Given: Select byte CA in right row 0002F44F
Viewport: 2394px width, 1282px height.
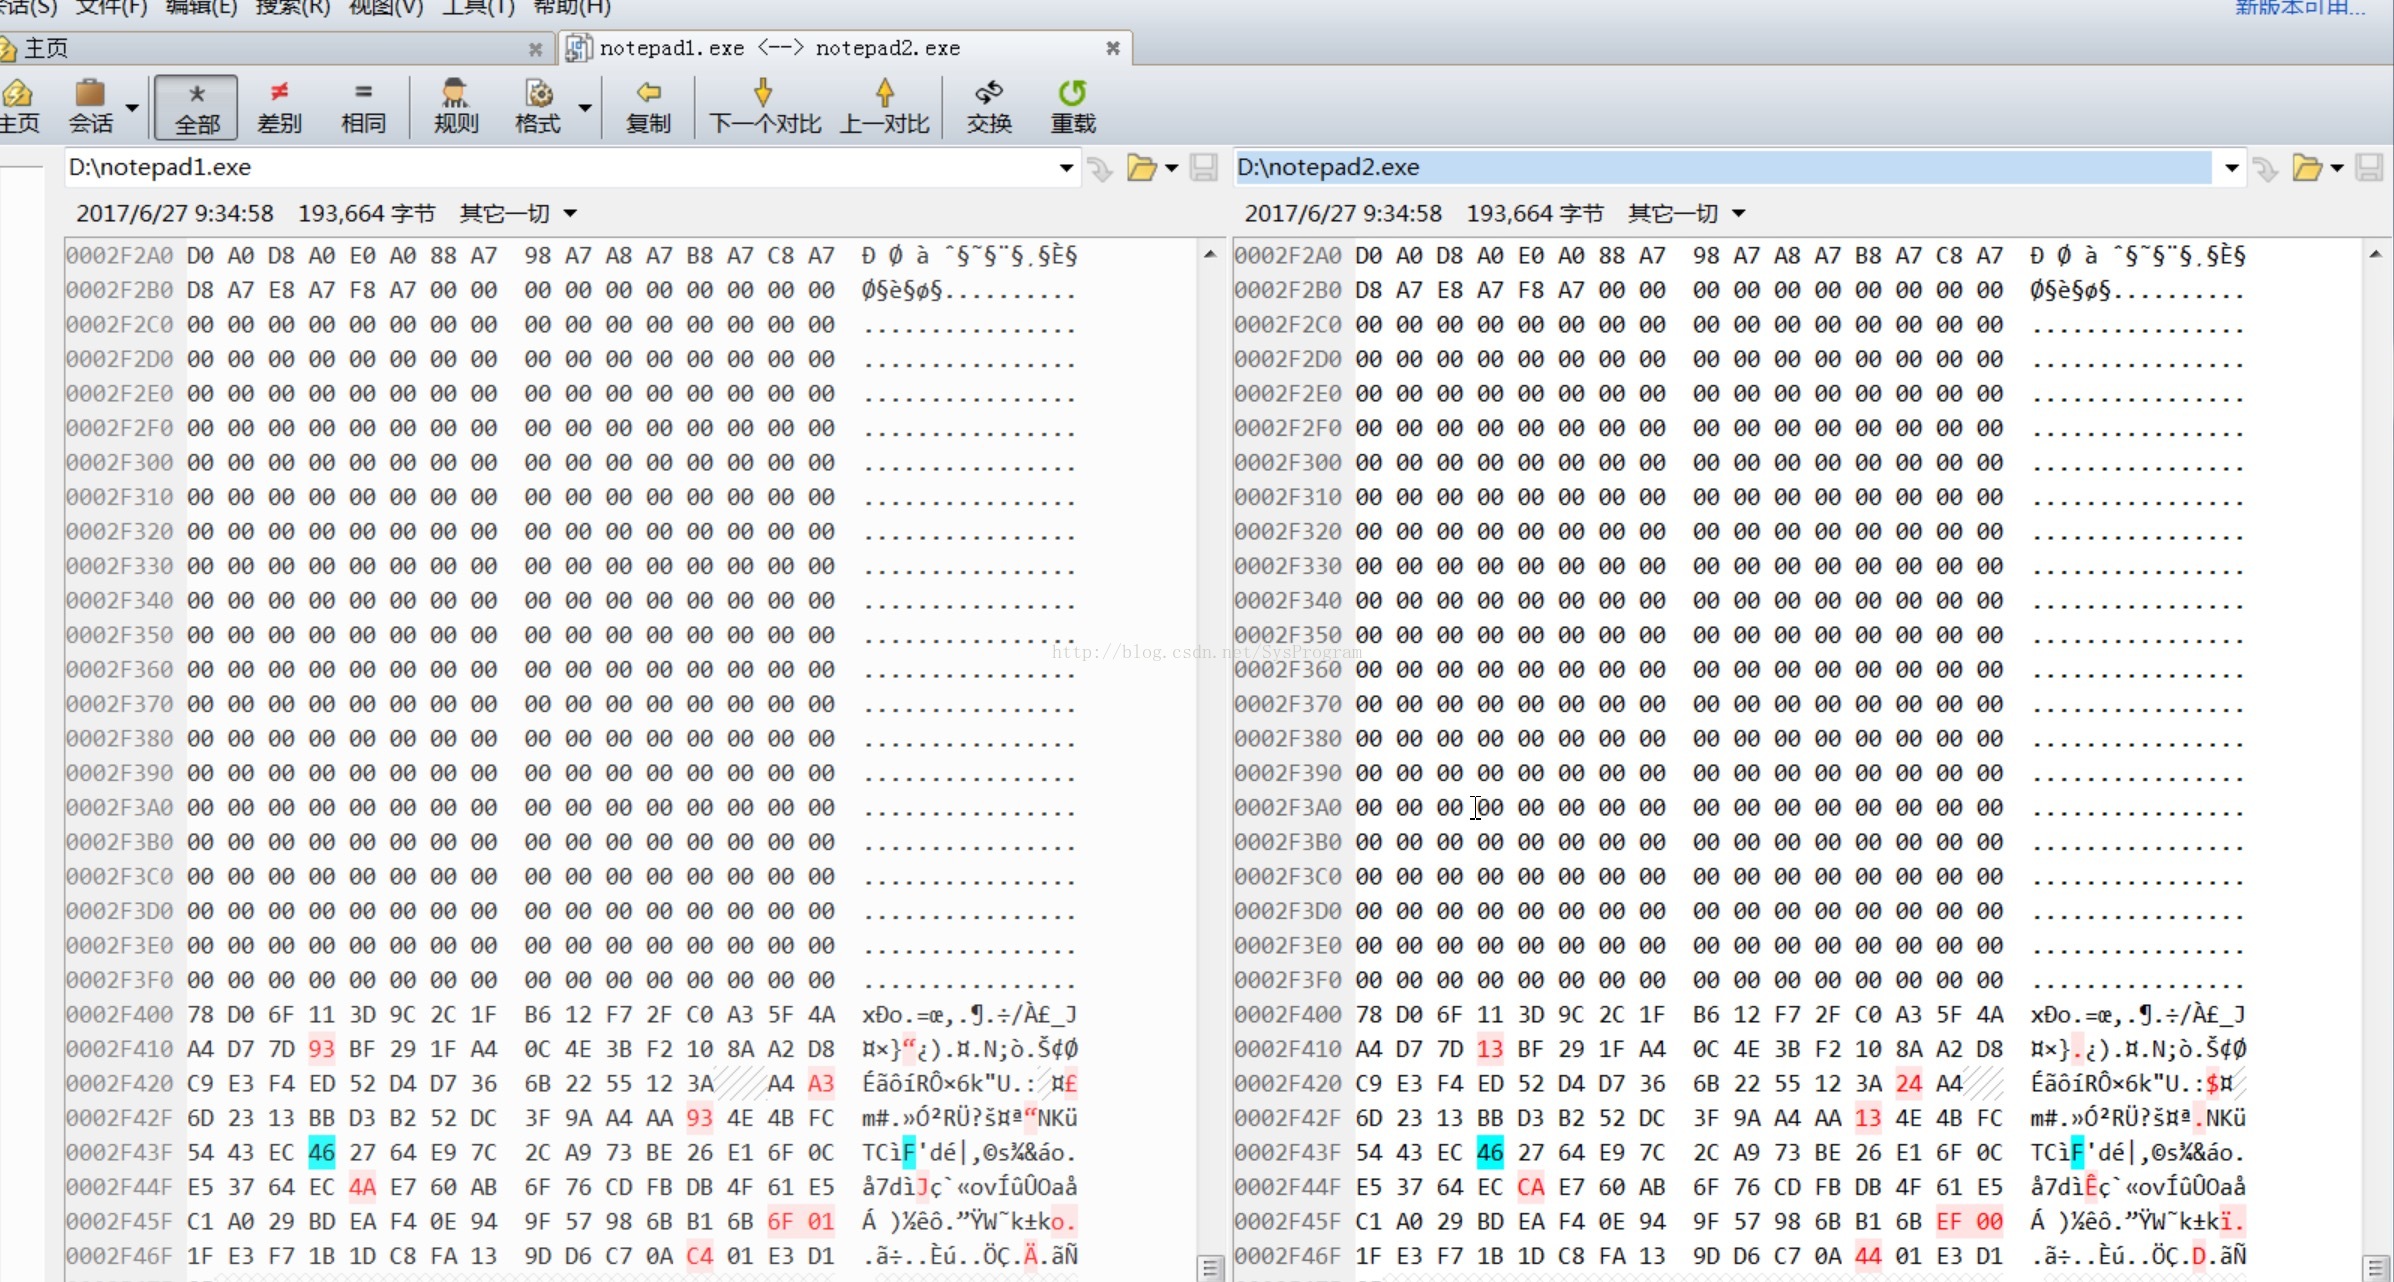Looking at the screenshot, I should [x=1531, y=1187].
